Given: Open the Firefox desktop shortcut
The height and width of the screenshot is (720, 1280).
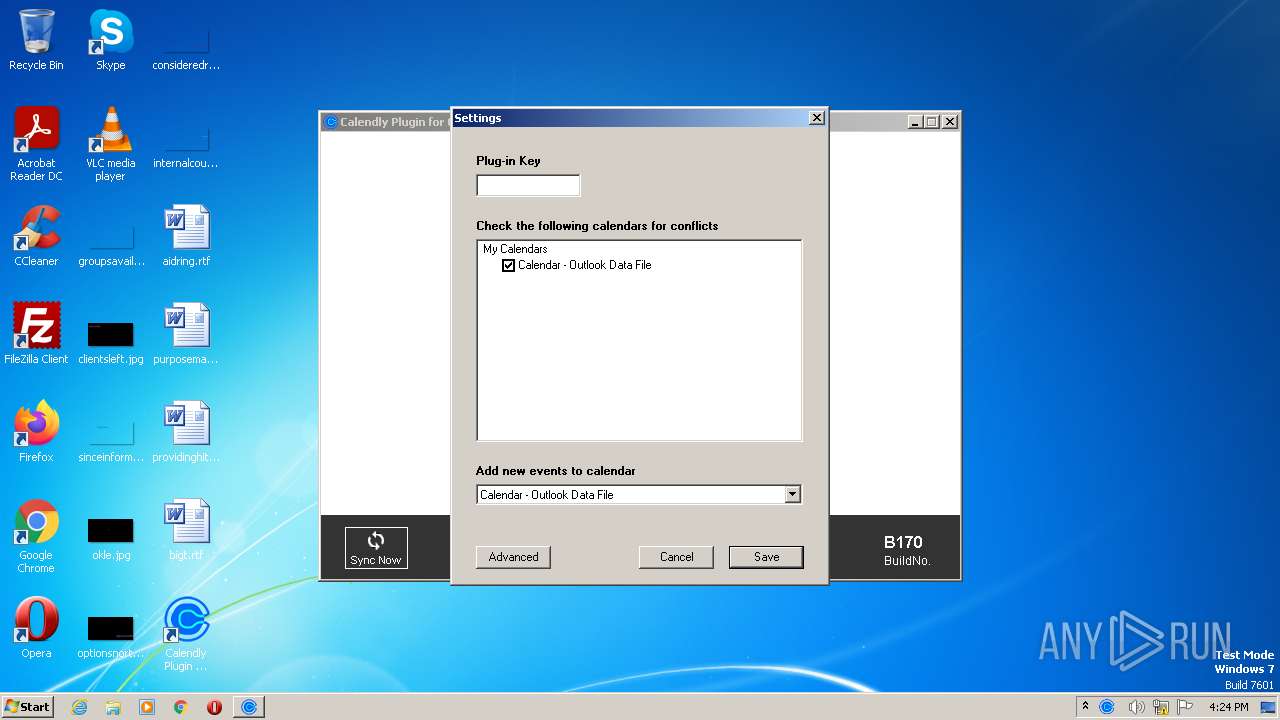Looking at the screenshot, I should tap(36, 432).
